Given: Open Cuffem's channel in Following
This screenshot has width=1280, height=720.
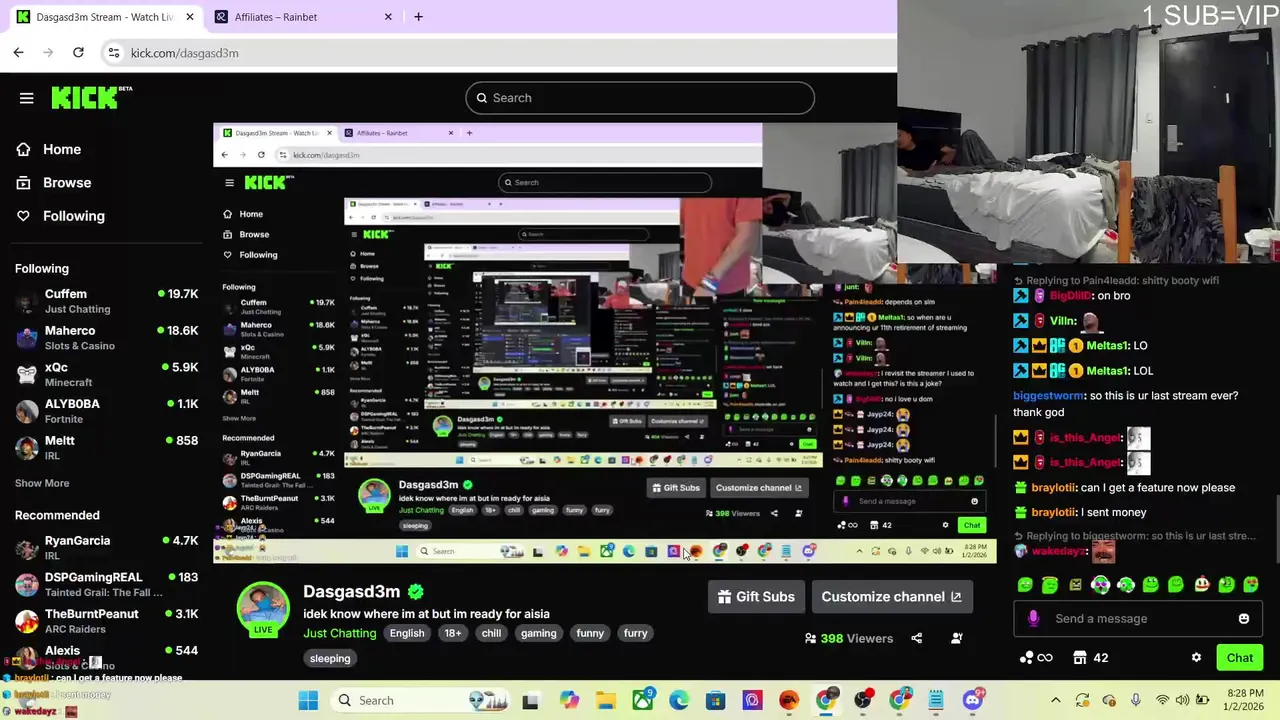Looking at the screenshot, I should click(x=106, y=301).
